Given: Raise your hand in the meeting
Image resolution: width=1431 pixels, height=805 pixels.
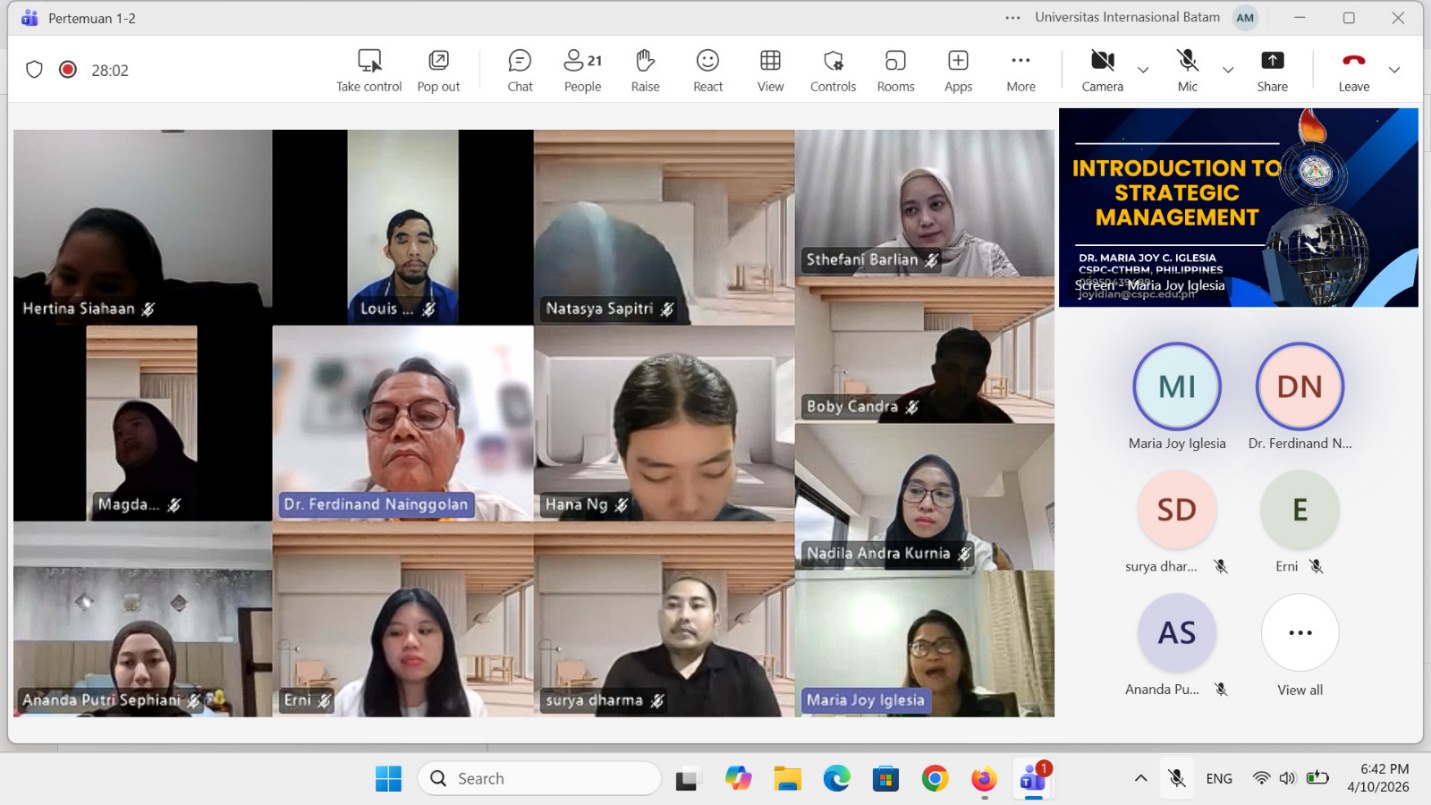Looking at the screenshot, I should (x=645, y=70).
